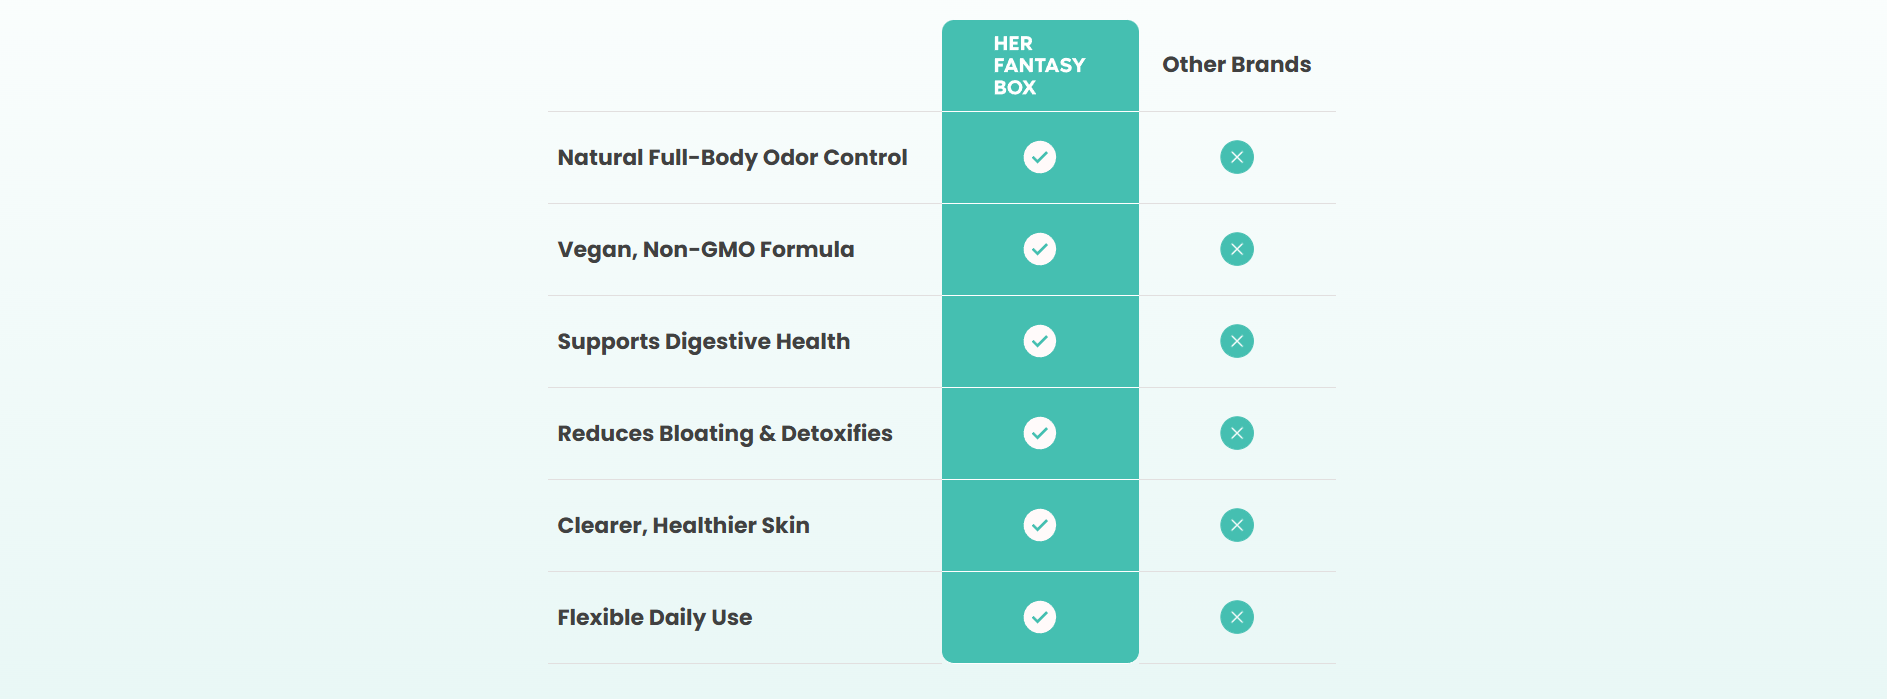The image size is (1887, 699).
Task: Click checkmark icon for Natural Full-Body Odor Control
Action: [x=1039, y=157]
